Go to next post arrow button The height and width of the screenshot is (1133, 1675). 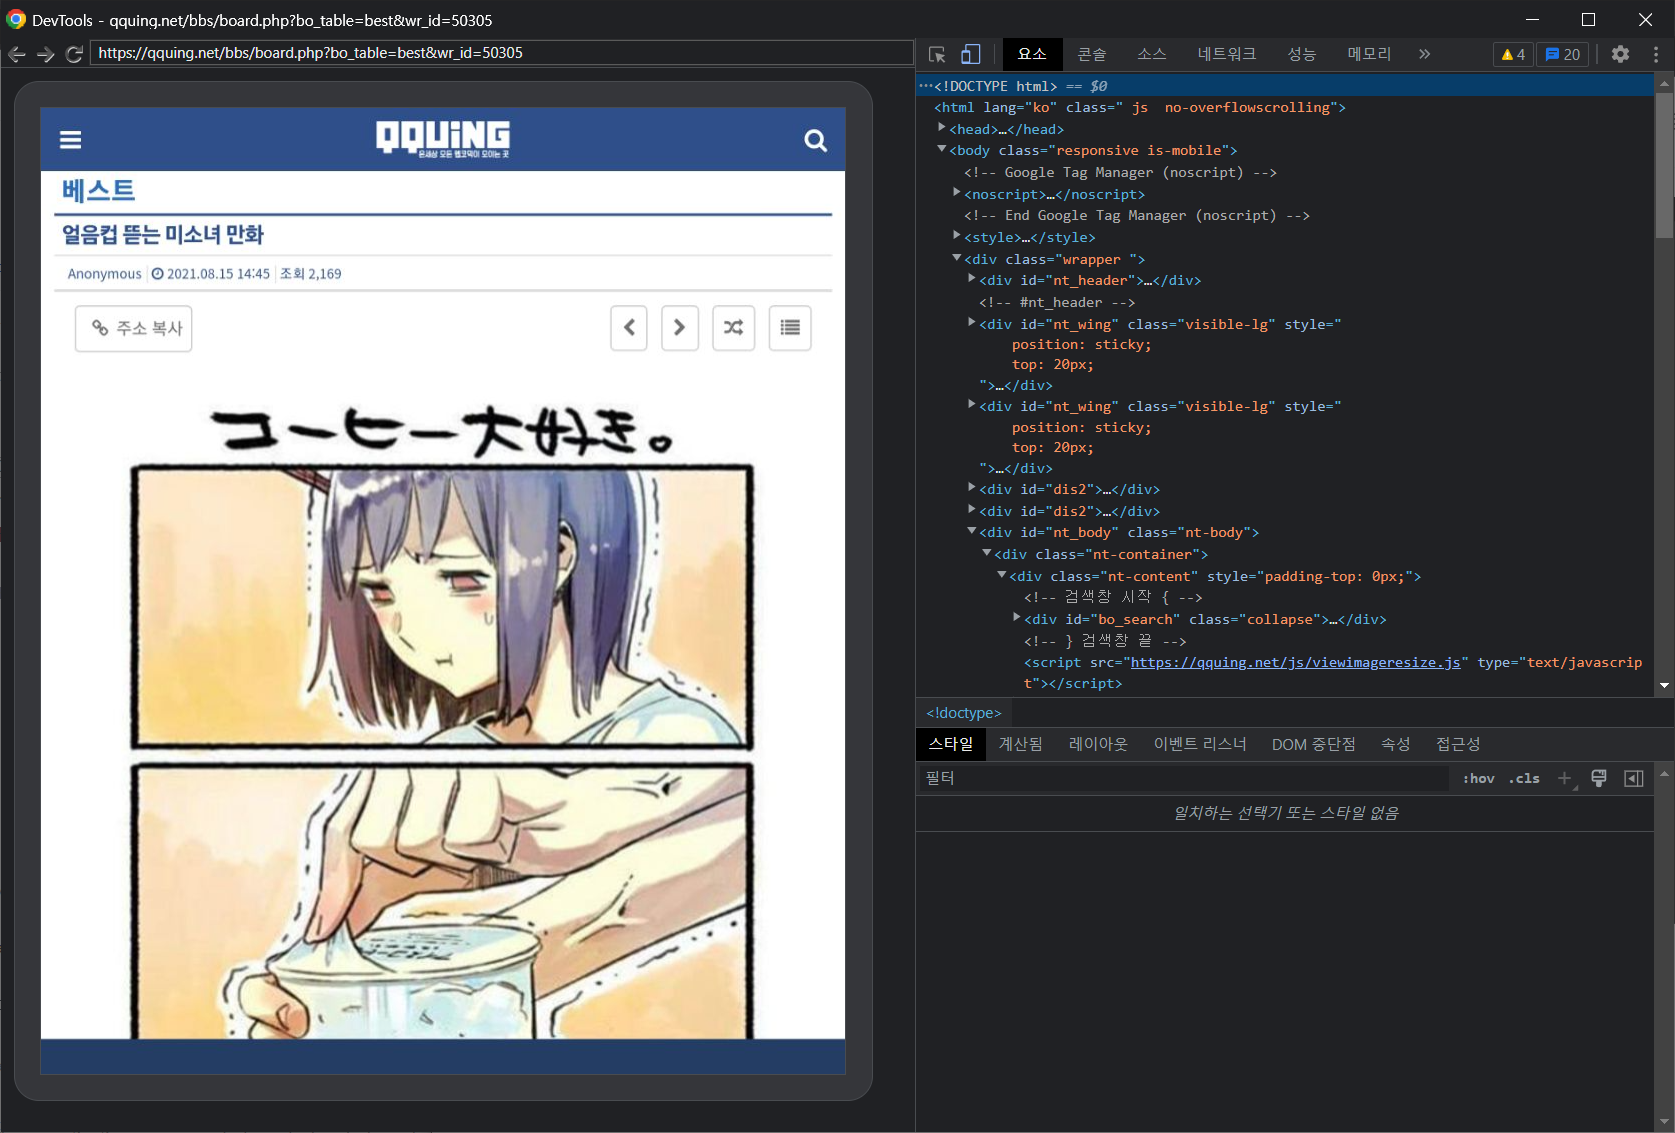pyautogui.click(x=680, y=327)
